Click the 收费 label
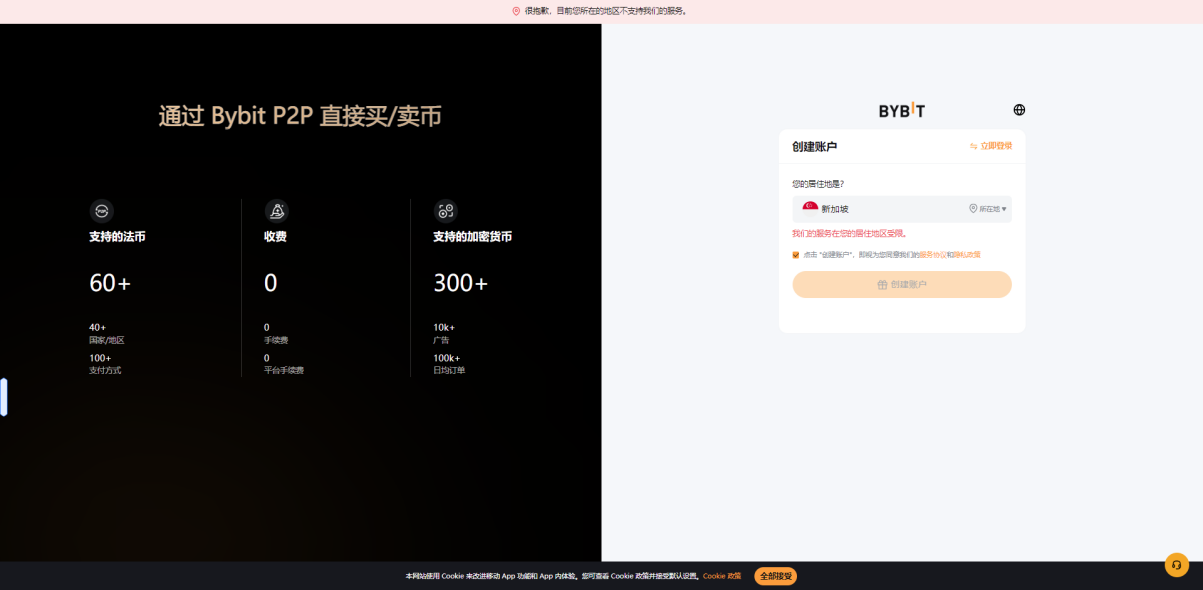The width and height of the screenshot is (1203, 590). point(275,237)
